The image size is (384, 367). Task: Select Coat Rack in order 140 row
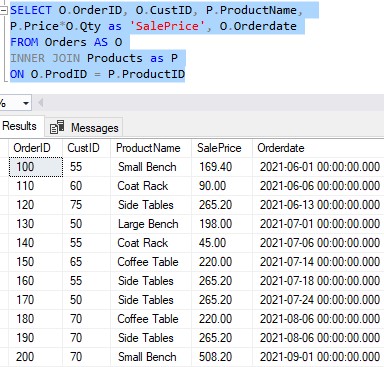click(x=151, y=243)
